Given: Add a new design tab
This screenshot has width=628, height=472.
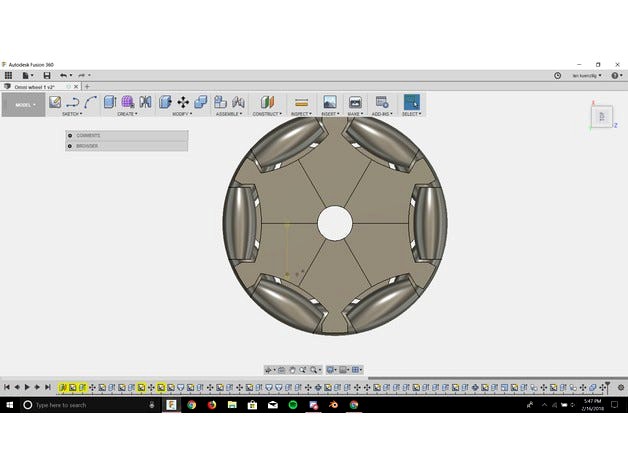Looking at the screenshot, I should coord(87,87).
